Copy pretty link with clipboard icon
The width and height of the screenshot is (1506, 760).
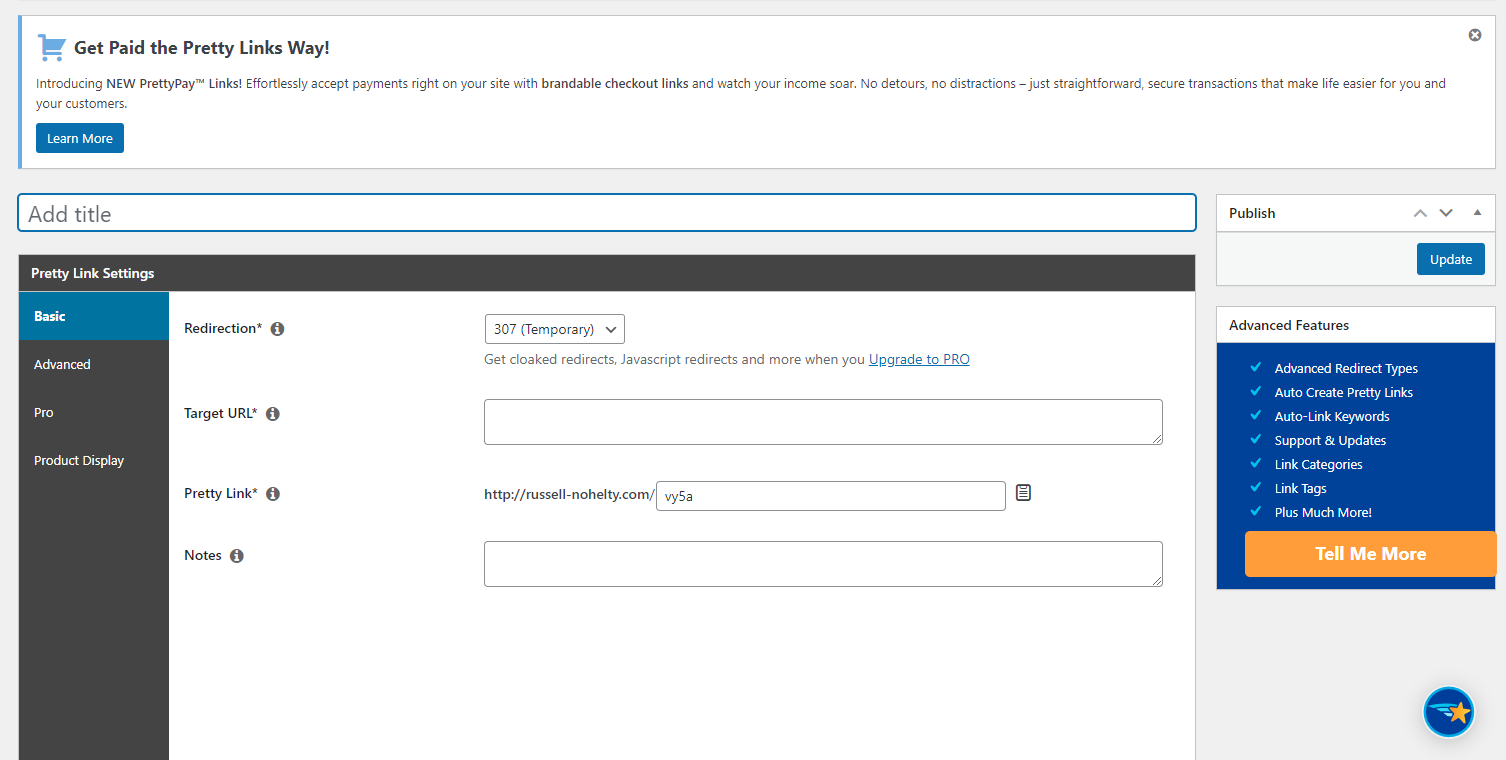[x=1023, y=492]
